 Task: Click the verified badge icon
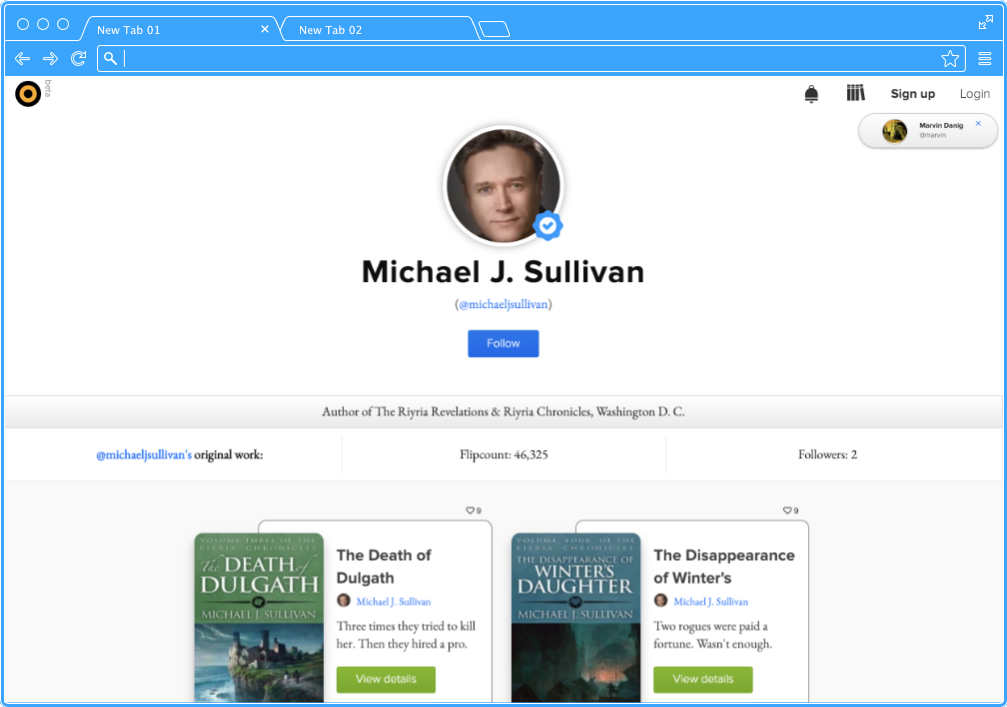click(x=548, y=225)
